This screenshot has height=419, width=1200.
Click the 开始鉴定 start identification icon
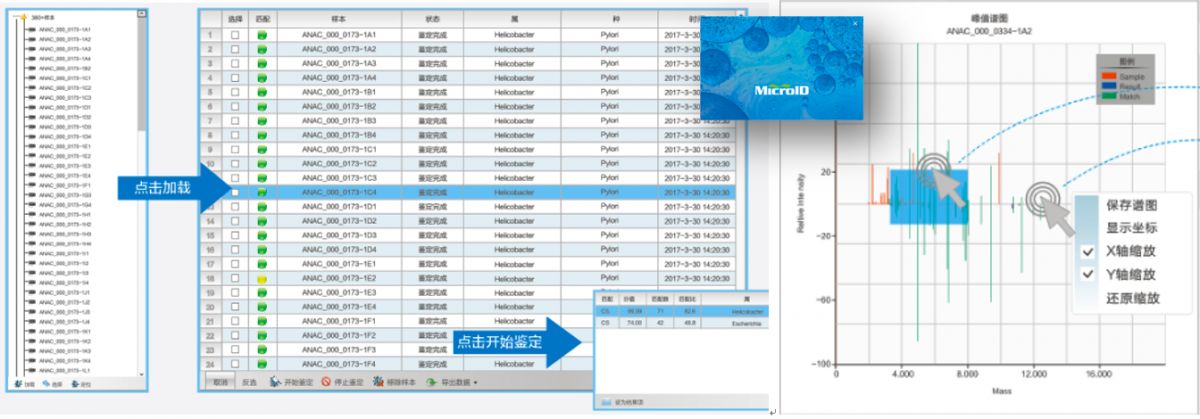click(275, 382)
